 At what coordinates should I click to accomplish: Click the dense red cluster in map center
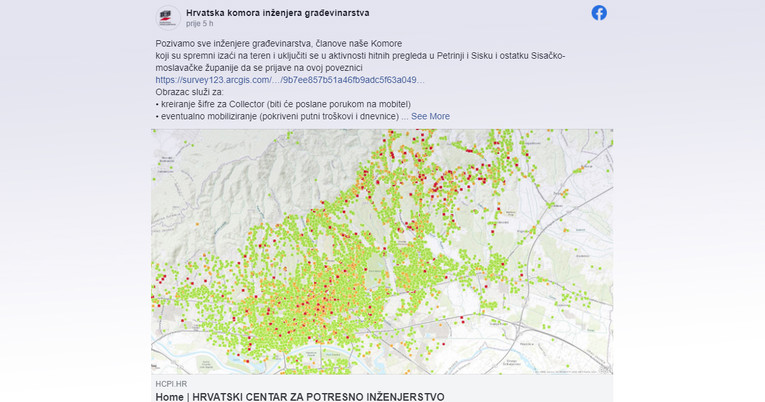[312, 305]
